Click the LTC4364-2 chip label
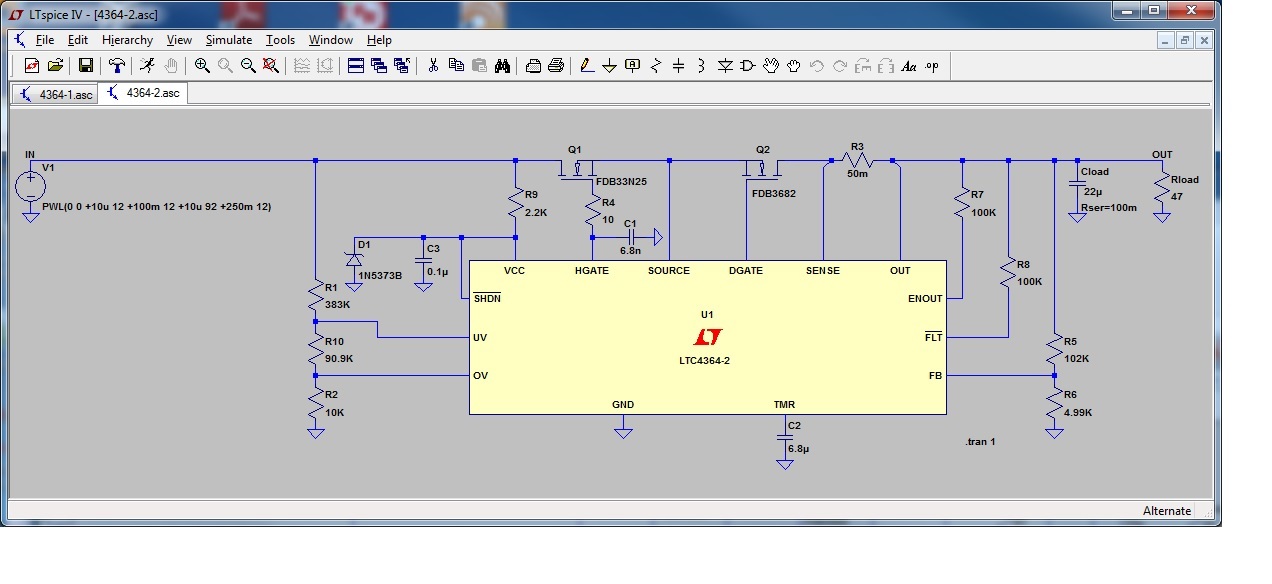 point(707,360)
